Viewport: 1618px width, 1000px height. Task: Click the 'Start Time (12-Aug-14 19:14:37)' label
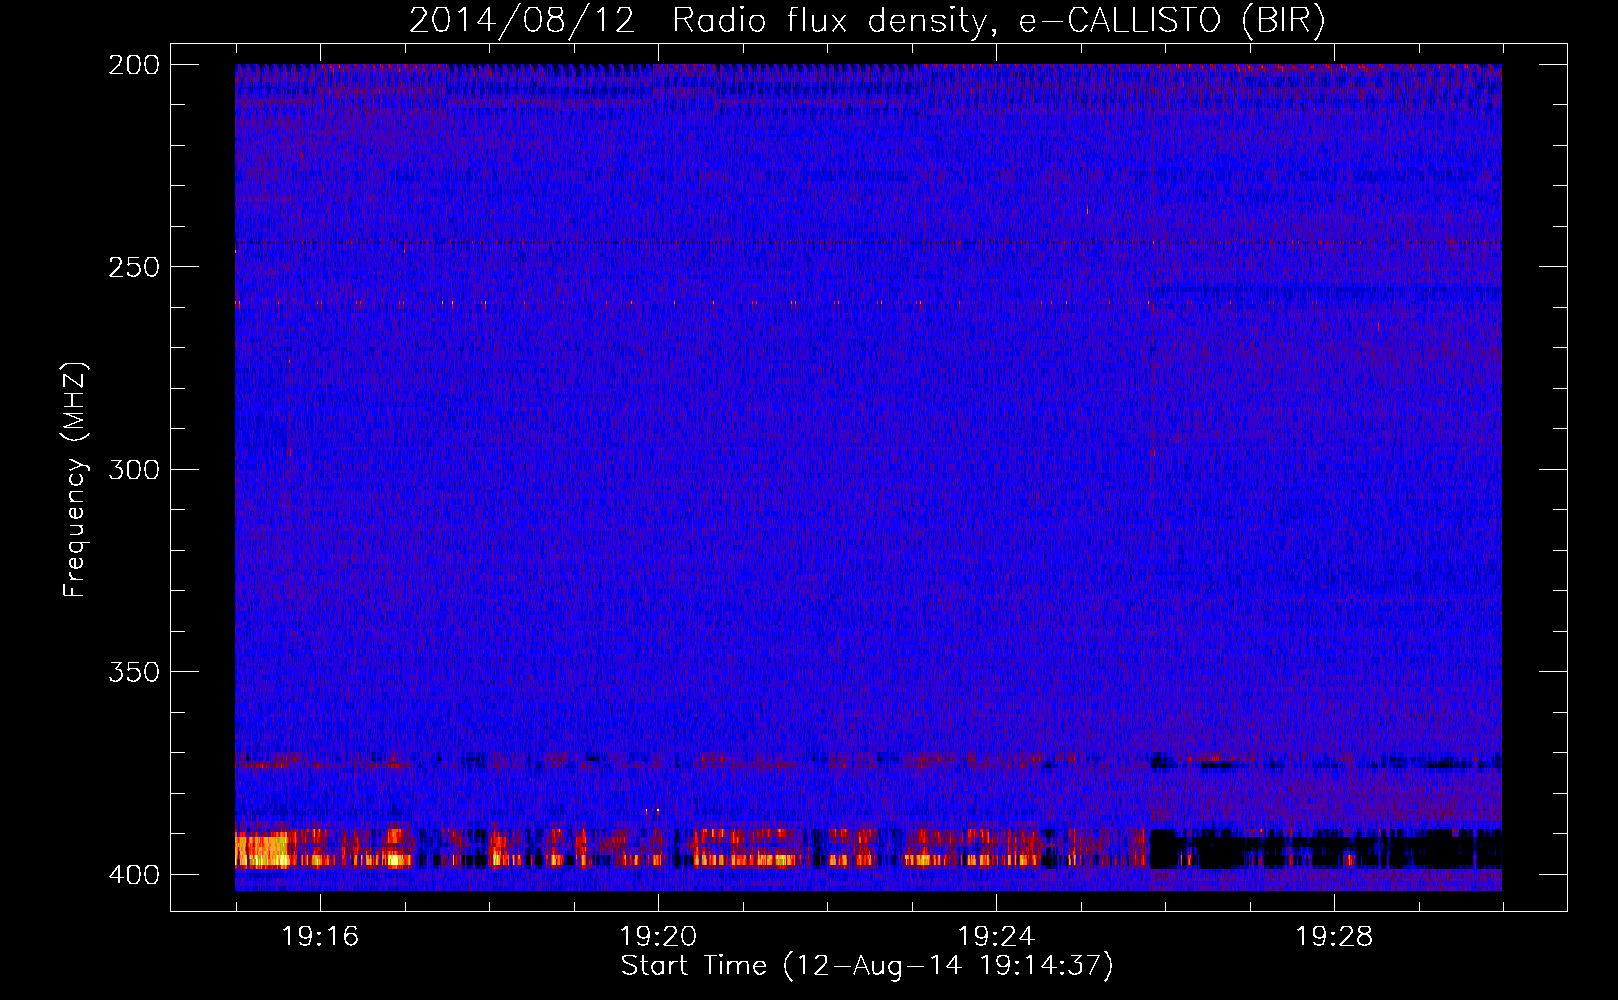click(x=867, y=966)
